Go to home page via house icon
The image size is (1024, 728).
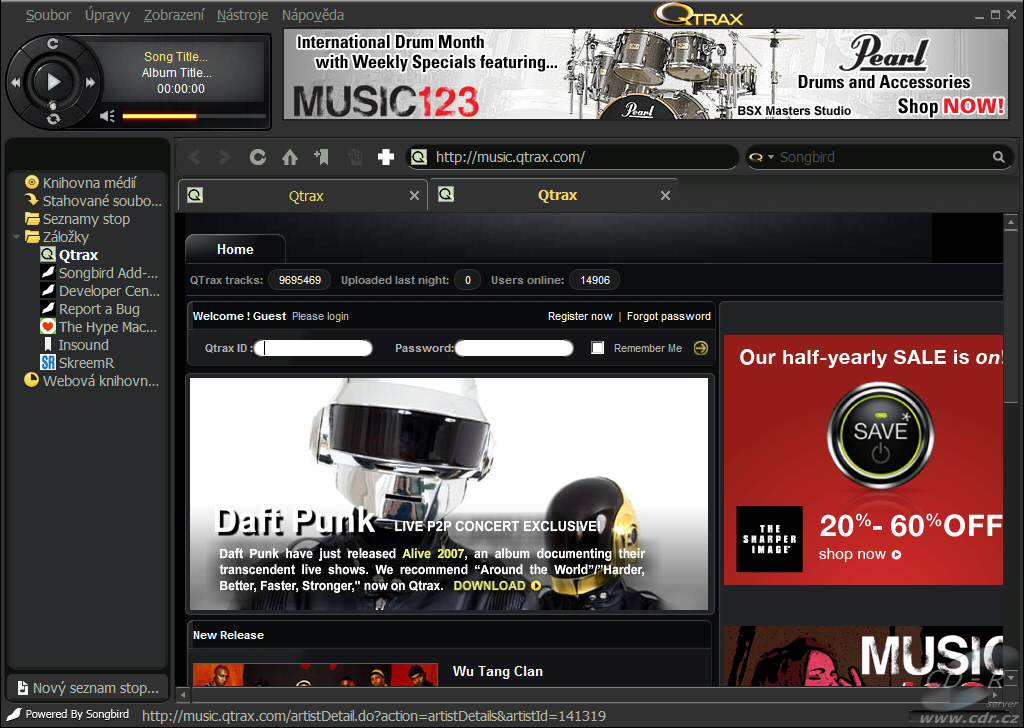[x=290, y=157]
